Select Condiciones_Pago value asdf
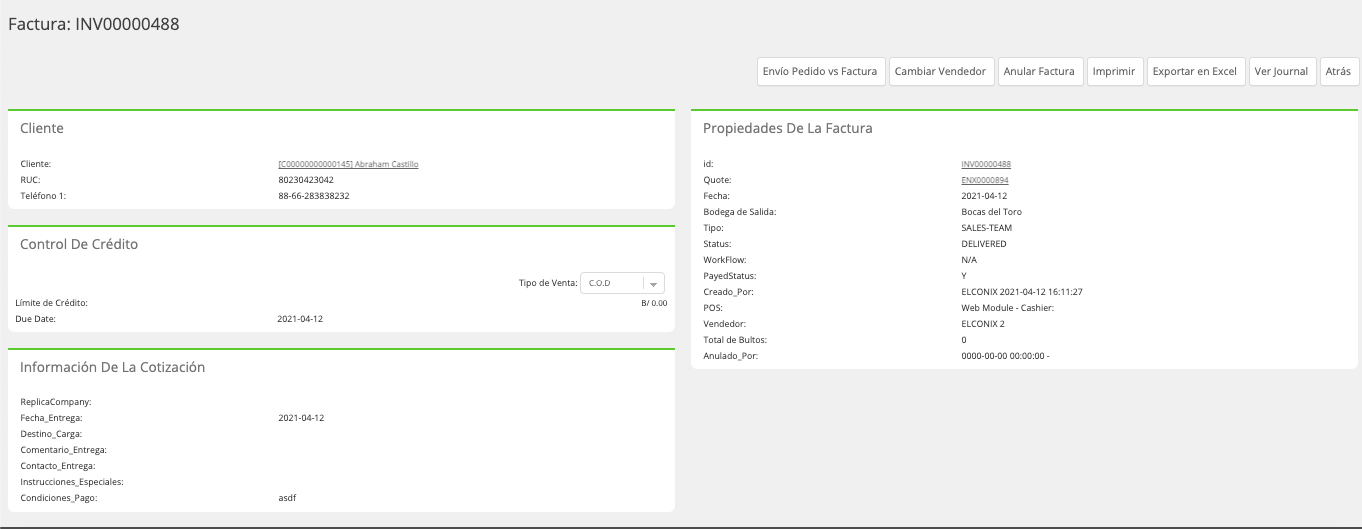This screenshot has width=1362, height=529. (287, 498)
